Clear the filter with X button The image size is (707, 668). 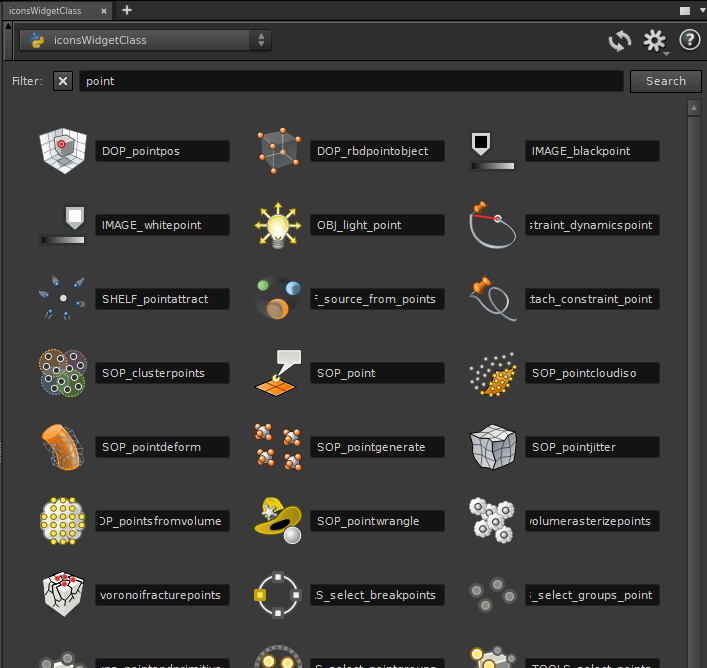pyautogui.click(x=63, y=81)
